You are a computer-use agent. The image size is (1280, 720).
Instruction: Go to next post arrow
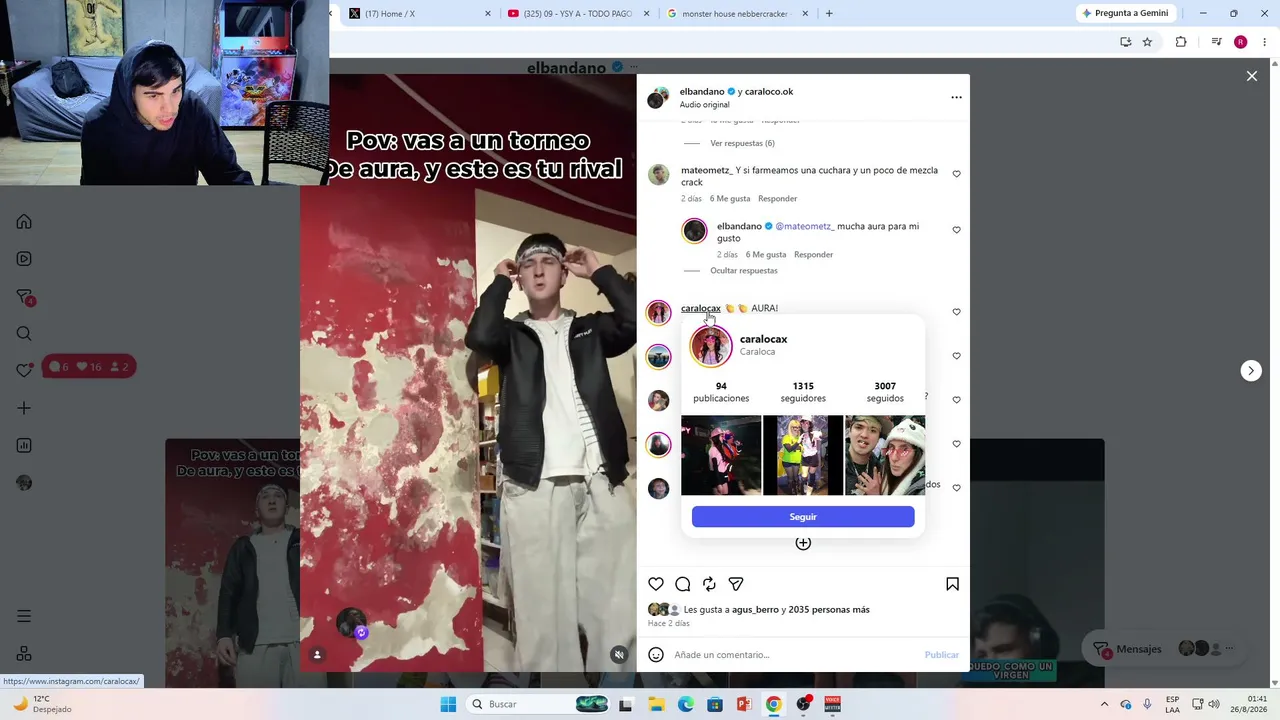click(x=1250, y=371)
